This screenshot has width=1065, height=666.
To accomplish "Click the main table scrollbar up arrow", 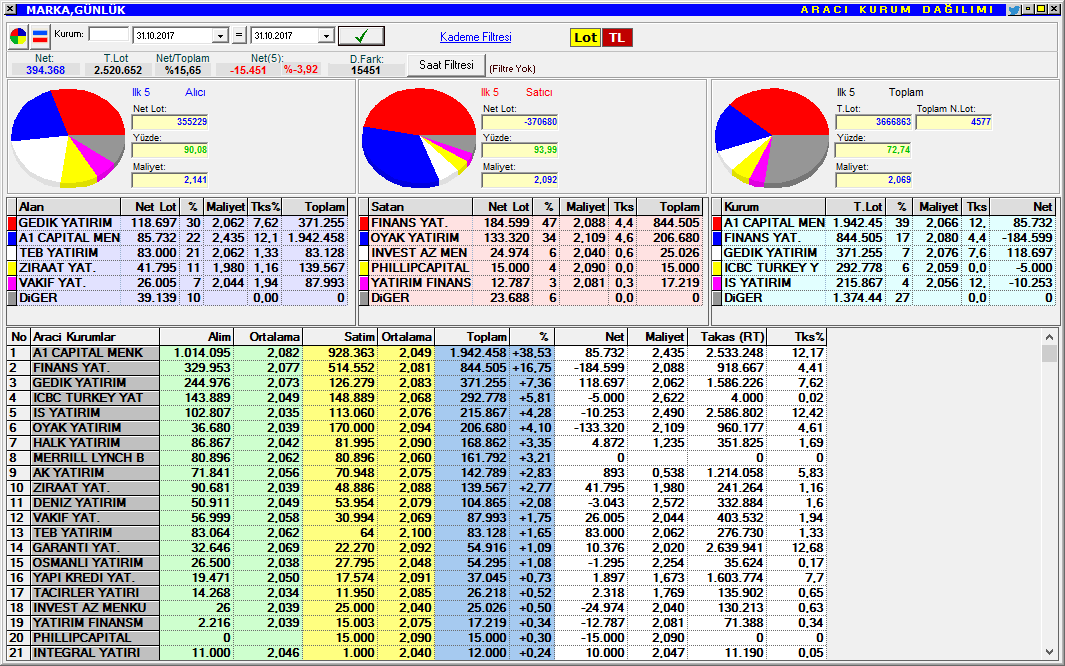I will (1049, 337).
